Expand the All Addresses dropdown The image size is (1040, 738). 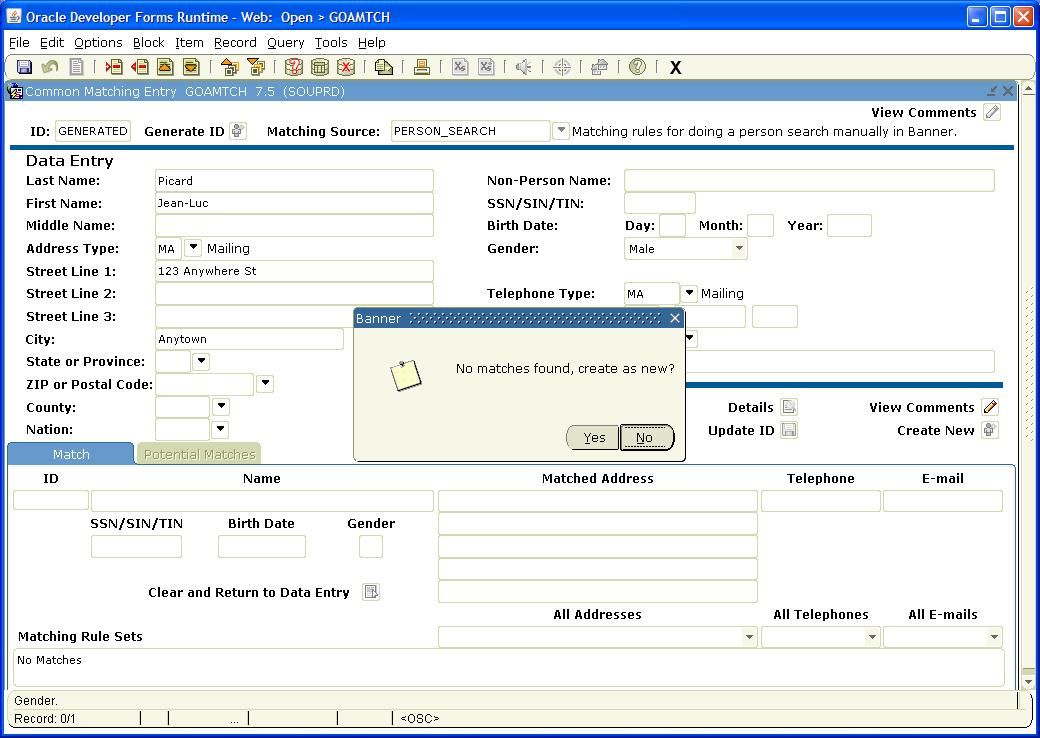[749, 637]
